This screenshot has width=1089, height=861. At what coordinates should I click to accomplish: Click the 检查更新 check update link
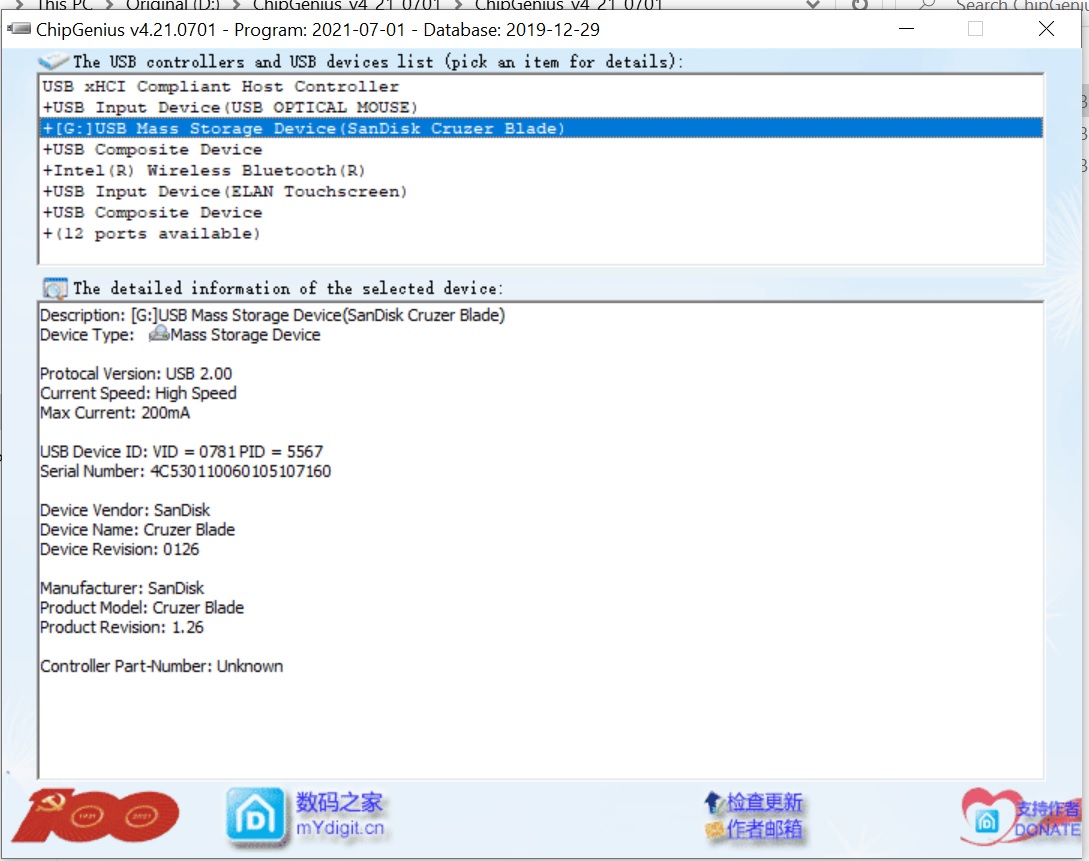pyautogui.click(x=765, y=803)
